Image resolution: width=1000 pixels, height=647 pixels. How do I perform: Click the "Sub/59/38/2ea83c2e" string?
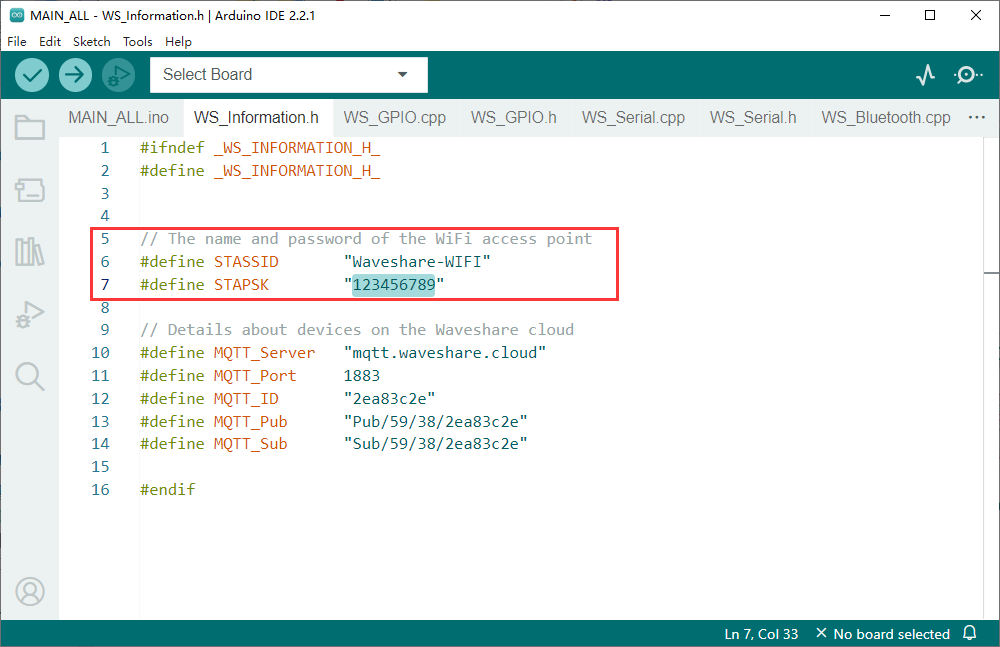(436, 443)
